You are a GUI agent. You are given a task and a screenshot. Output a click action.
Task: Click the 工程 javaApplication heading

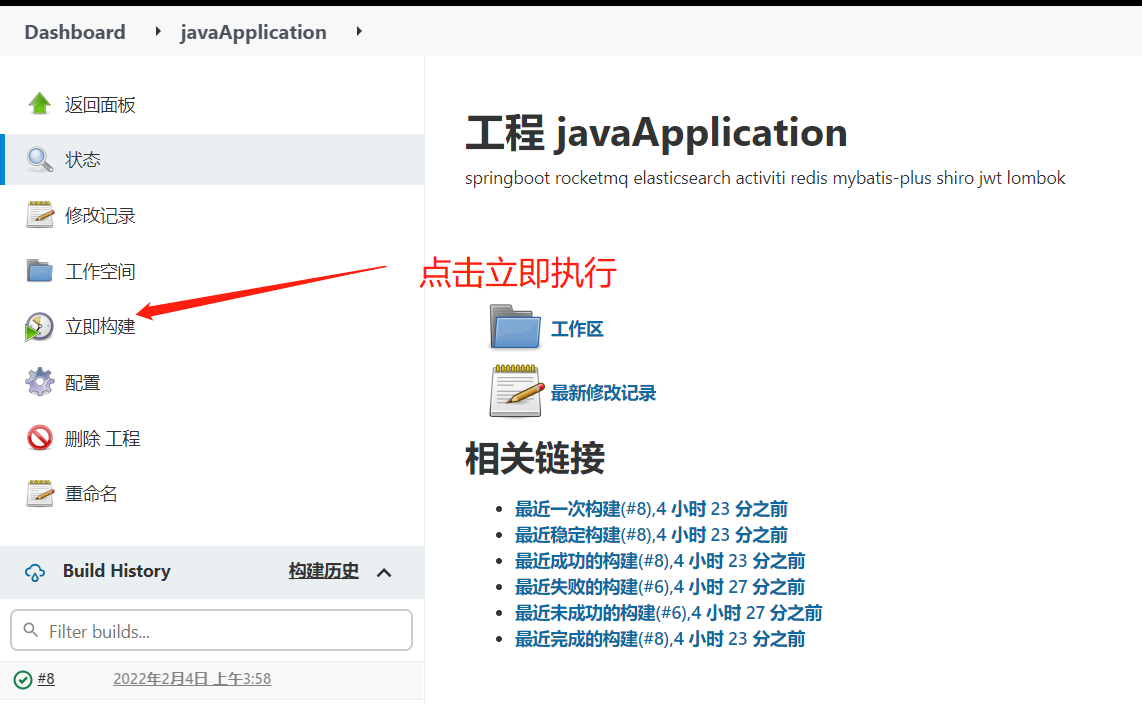pyautogui.click(x=656, y=133)
